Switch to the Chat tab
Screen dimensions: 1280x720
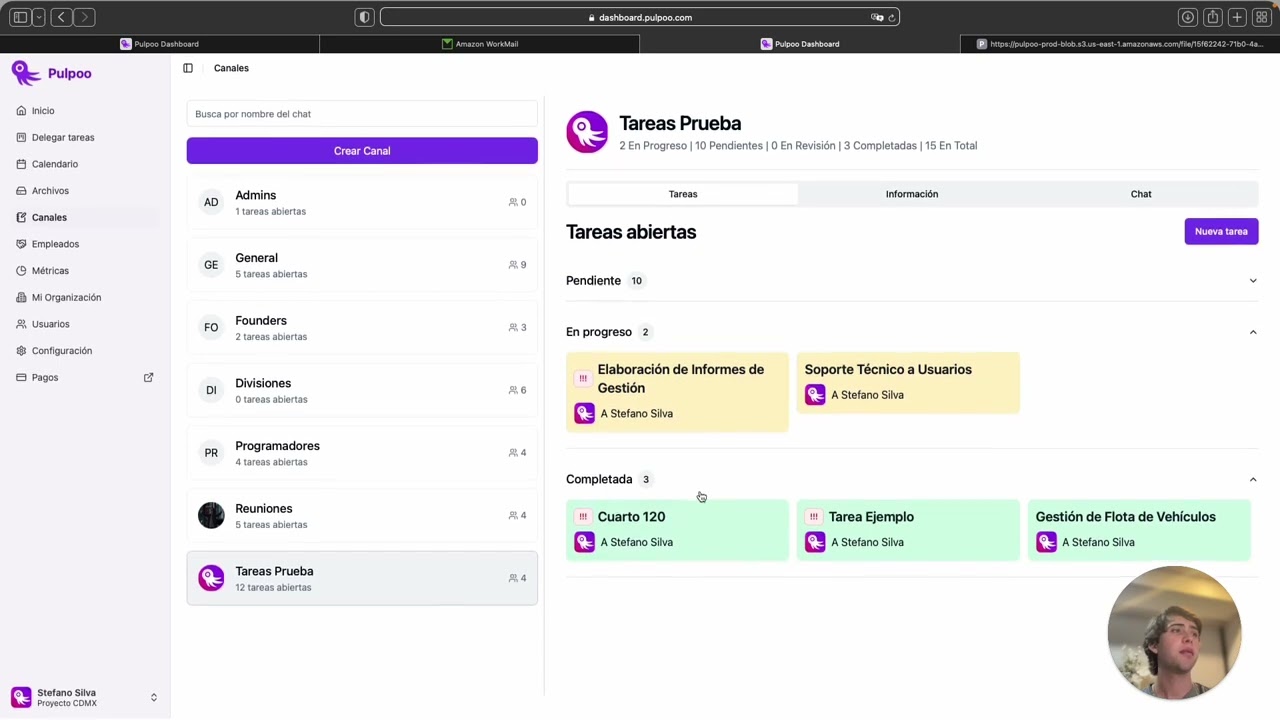[1141, 194]
